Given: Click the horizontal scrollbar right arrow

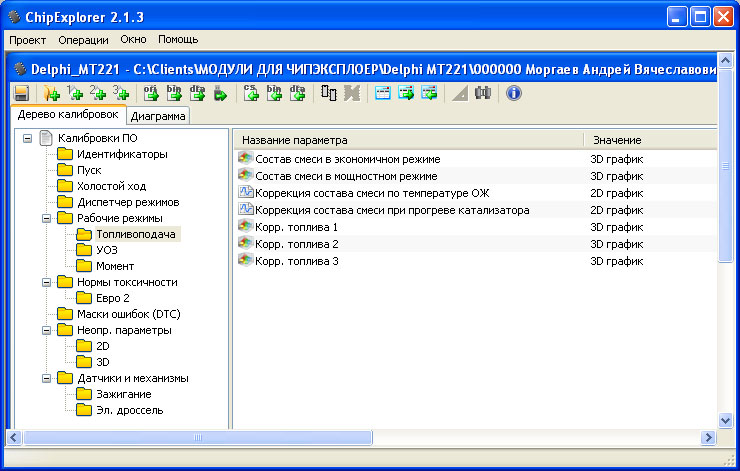Looking at the screenshot, I should click(x=708, y=437).
